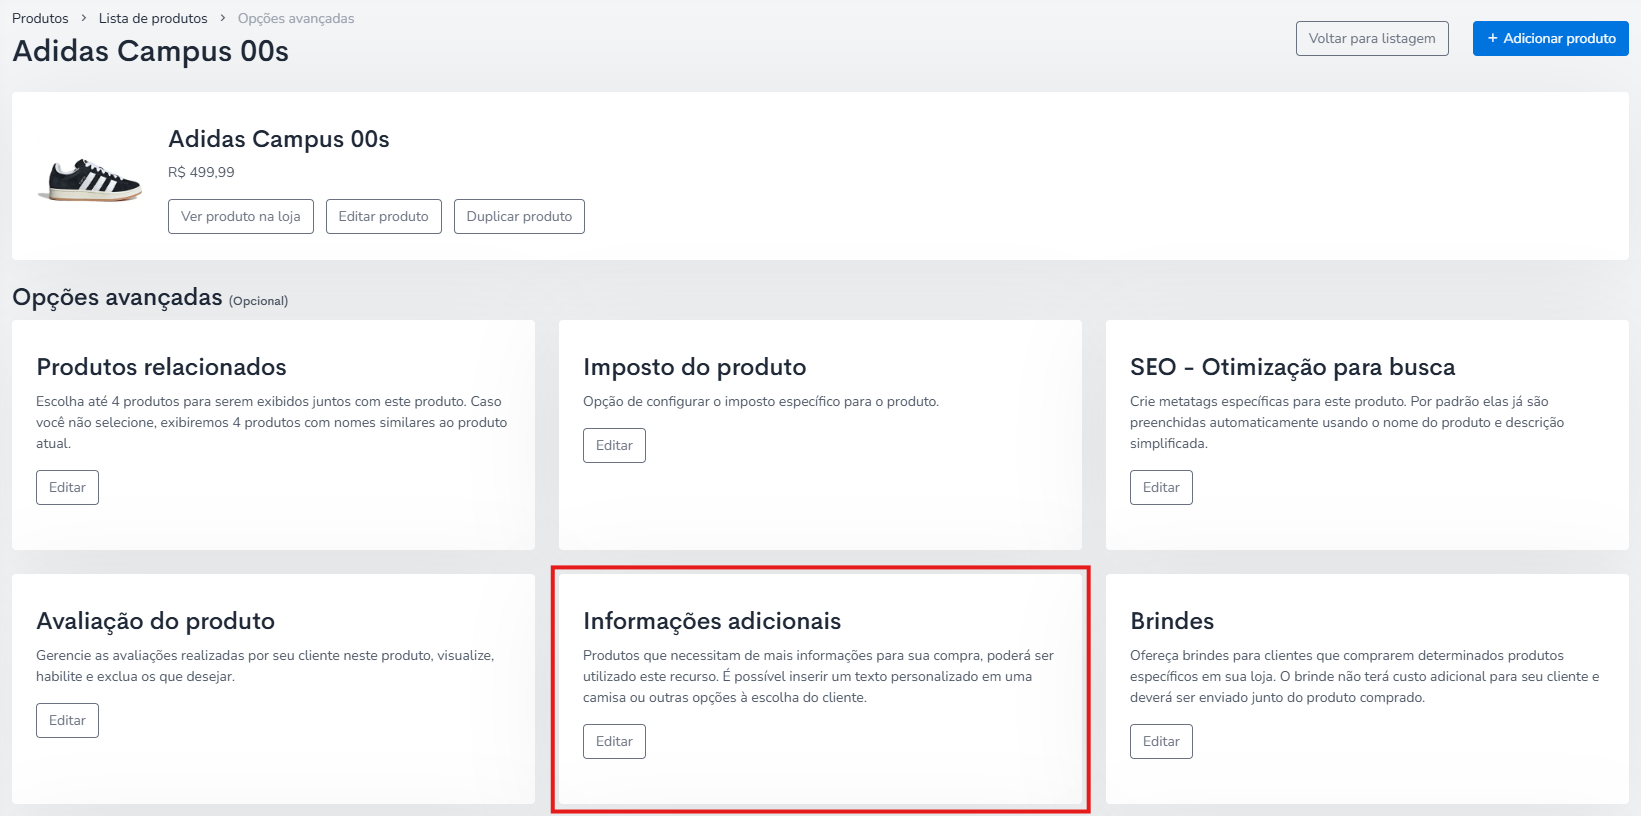This screenshot has height=816, width=1641.
Task: Click the Opções avançadas section heading
Action: [x=117, y=297]
